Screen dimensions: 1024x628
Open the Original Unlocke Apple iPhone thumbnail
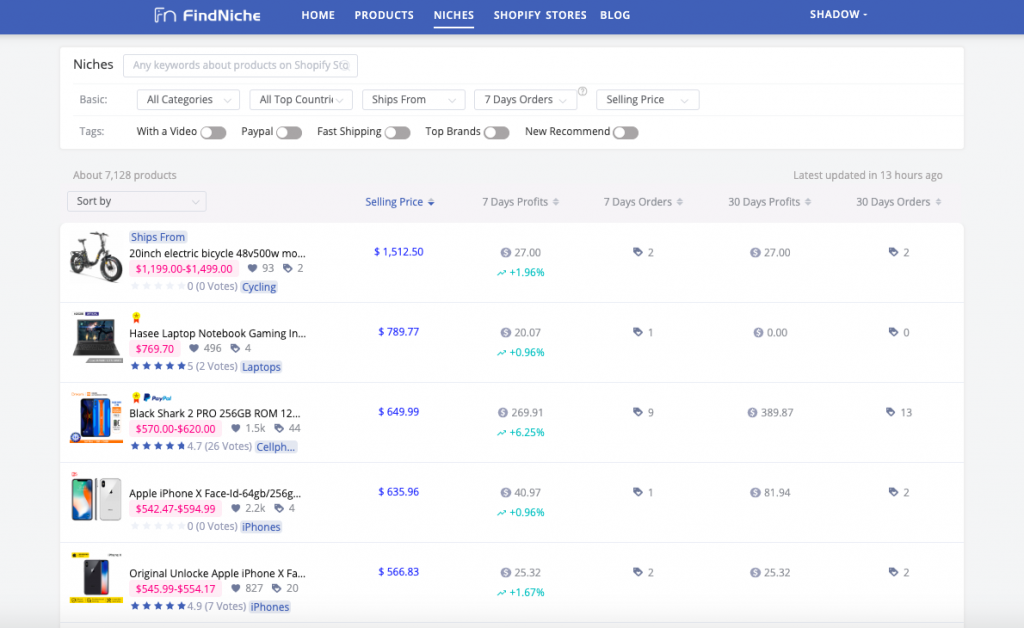[x=97, y=578]
